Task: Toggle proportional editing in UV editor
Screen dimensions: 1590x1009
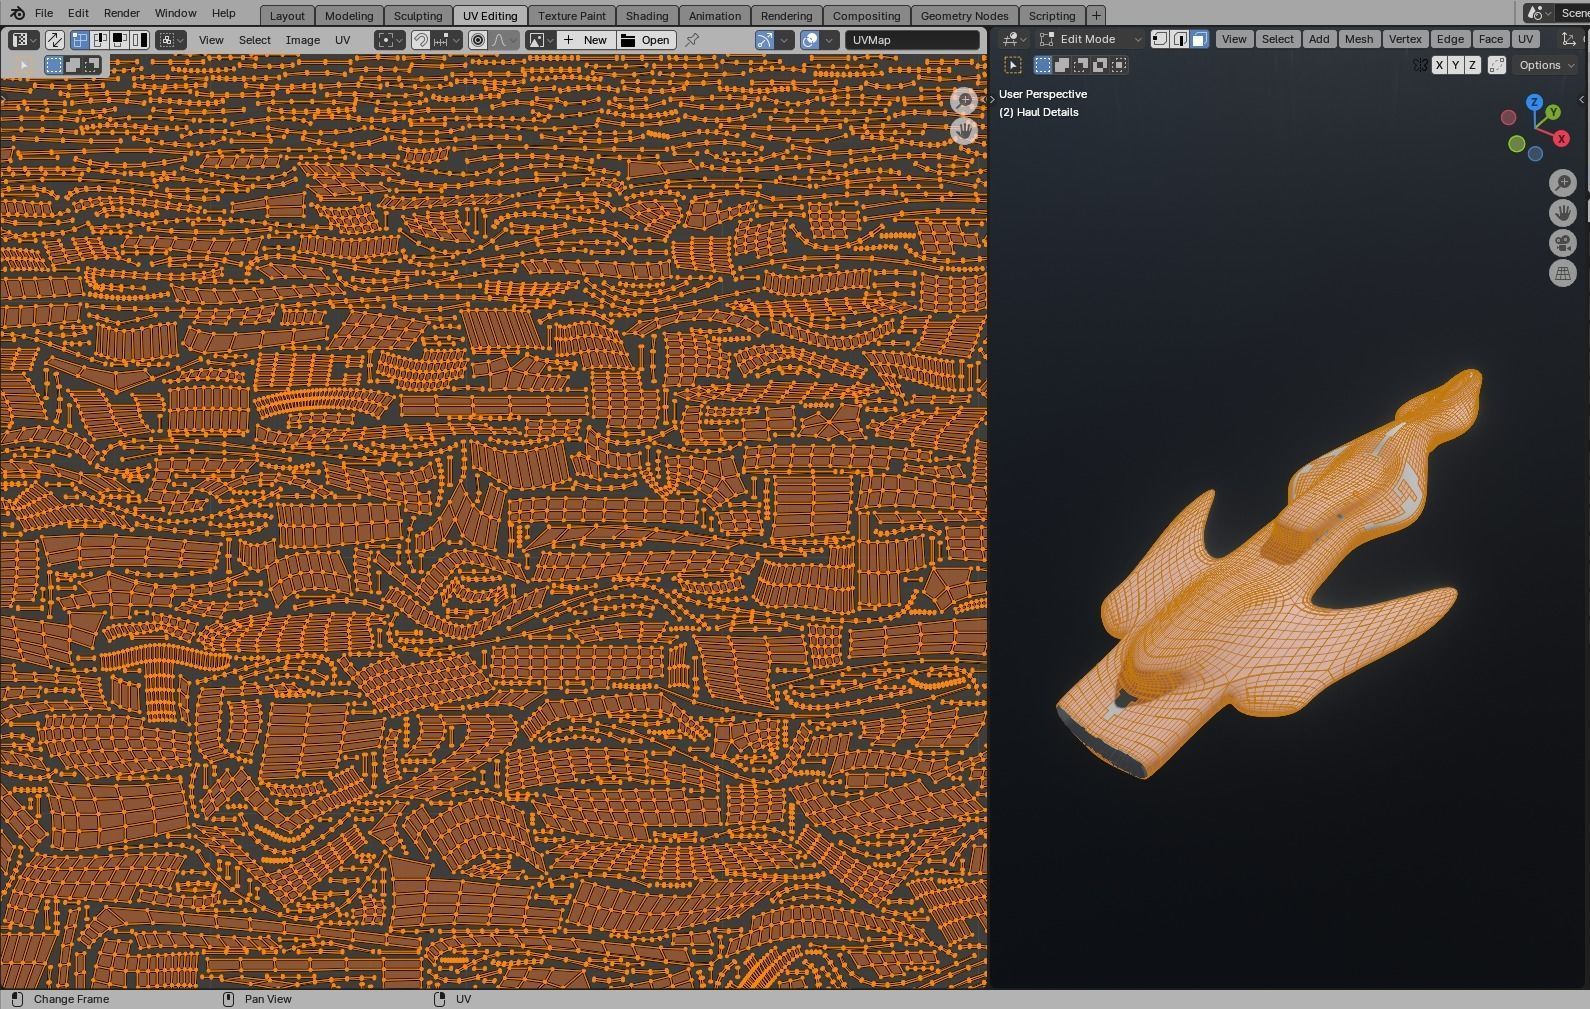Action: click(x=478, y=40)
